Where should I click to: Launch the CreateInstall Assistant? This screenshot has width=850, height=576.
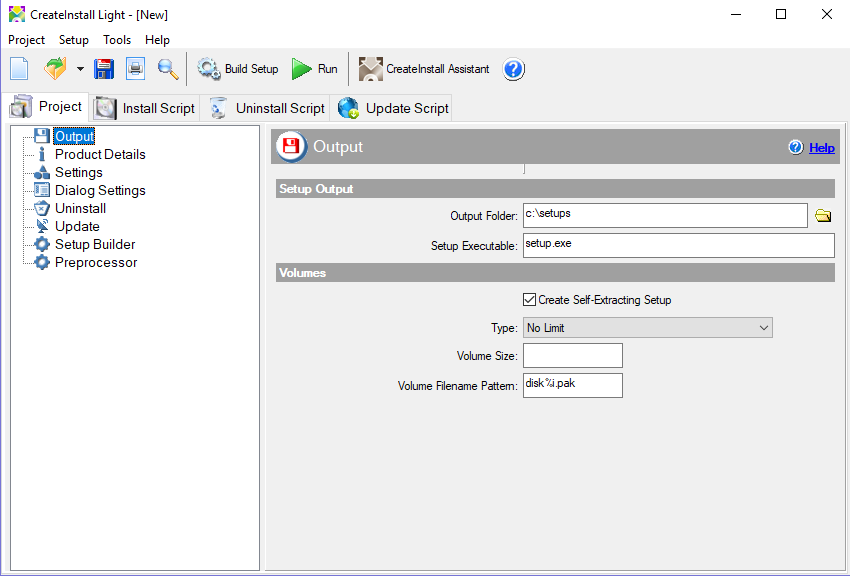coord(424,69)
